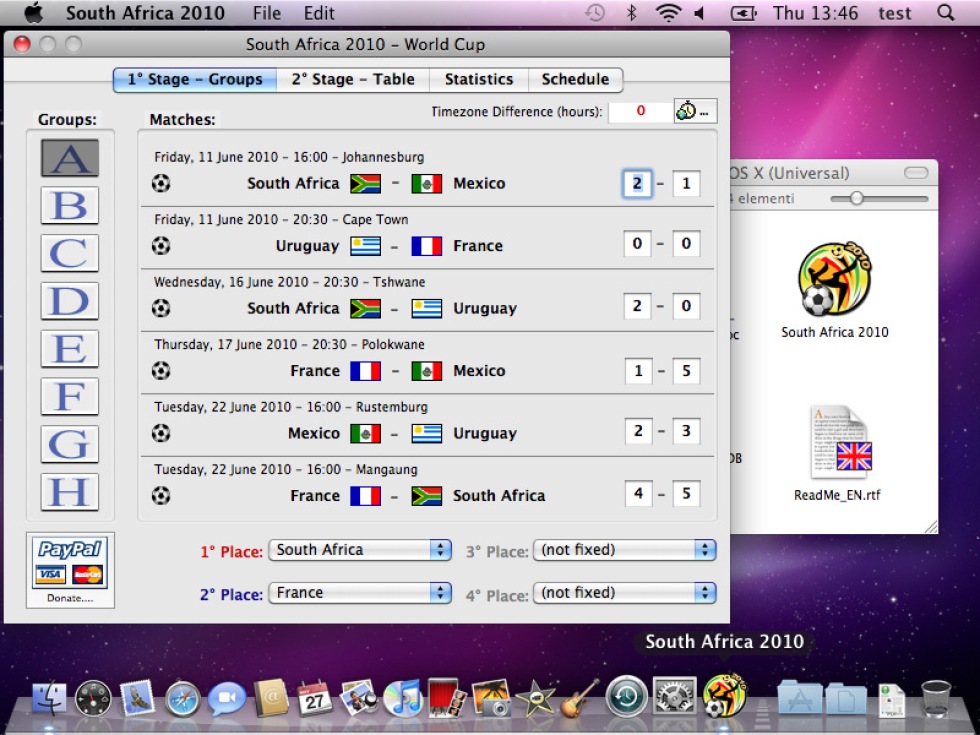
Task: Switch to 2° Stage – Table tab
Action: (x=353, y=79)
